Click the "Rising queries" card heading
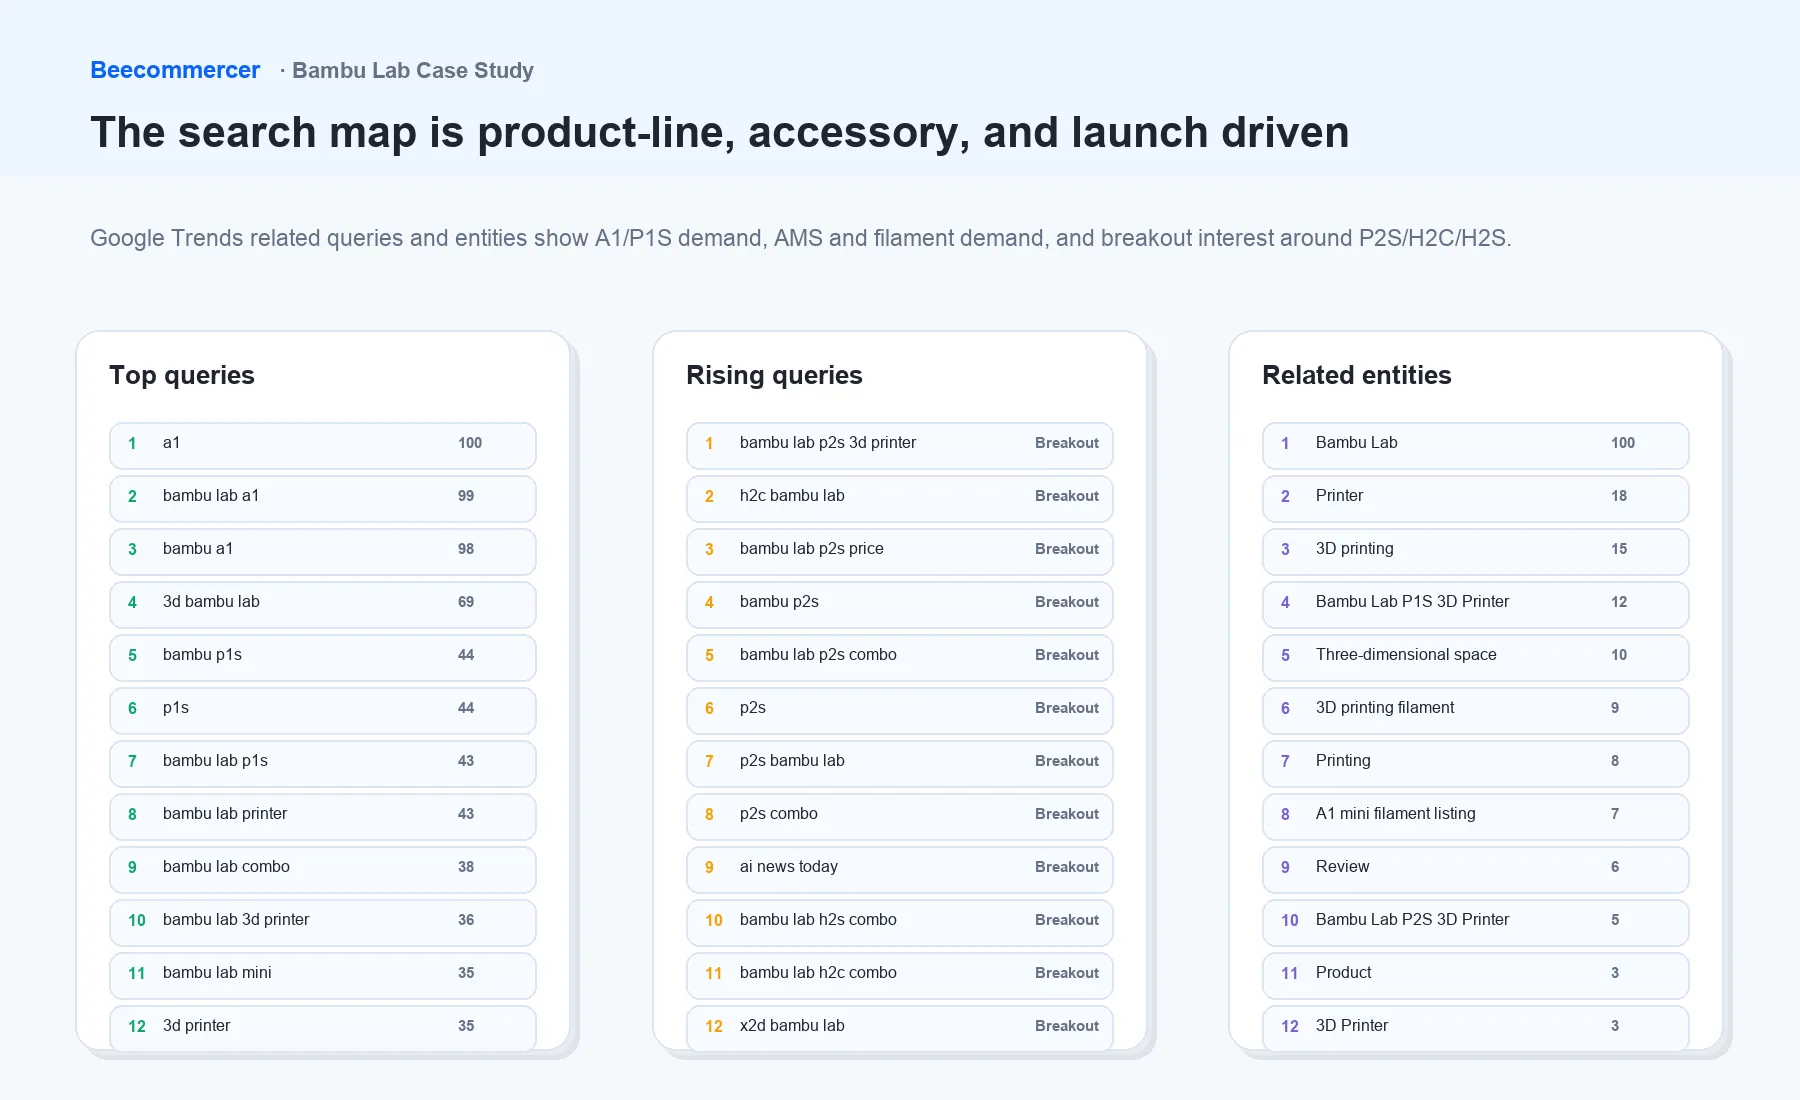This screenshot has height=1100, width=1800. [774, 375]
